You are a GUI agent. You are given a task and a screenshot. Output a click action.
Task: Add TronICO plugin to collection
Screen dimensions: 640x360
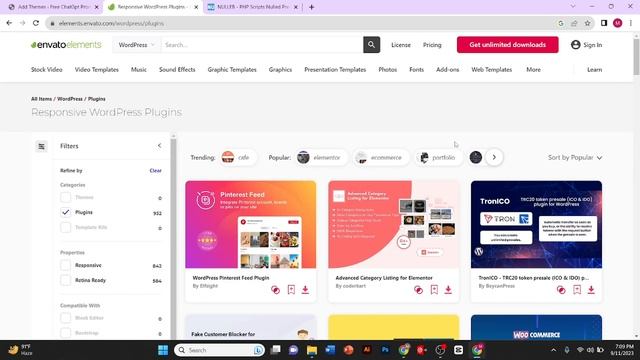[x=561, y=290]
